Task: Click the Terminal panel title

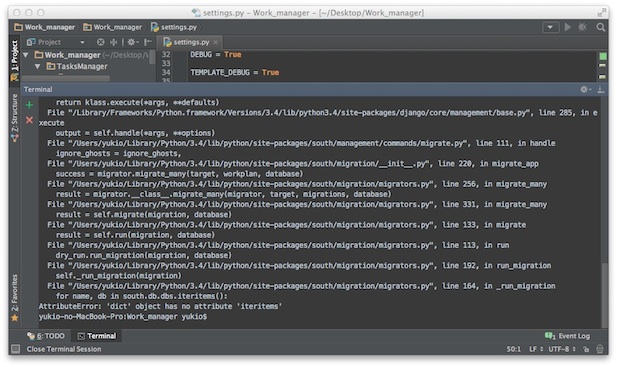Action: pyautogui.click(x=38, y=90)
